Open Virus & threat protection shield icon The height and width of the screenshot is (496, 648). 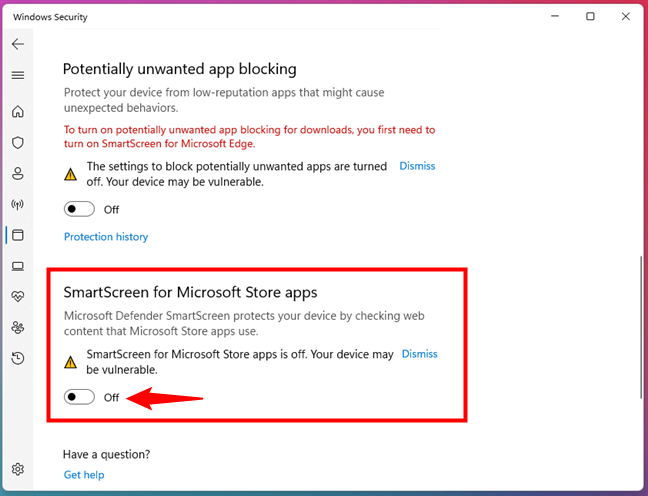[x=18, y=143]
